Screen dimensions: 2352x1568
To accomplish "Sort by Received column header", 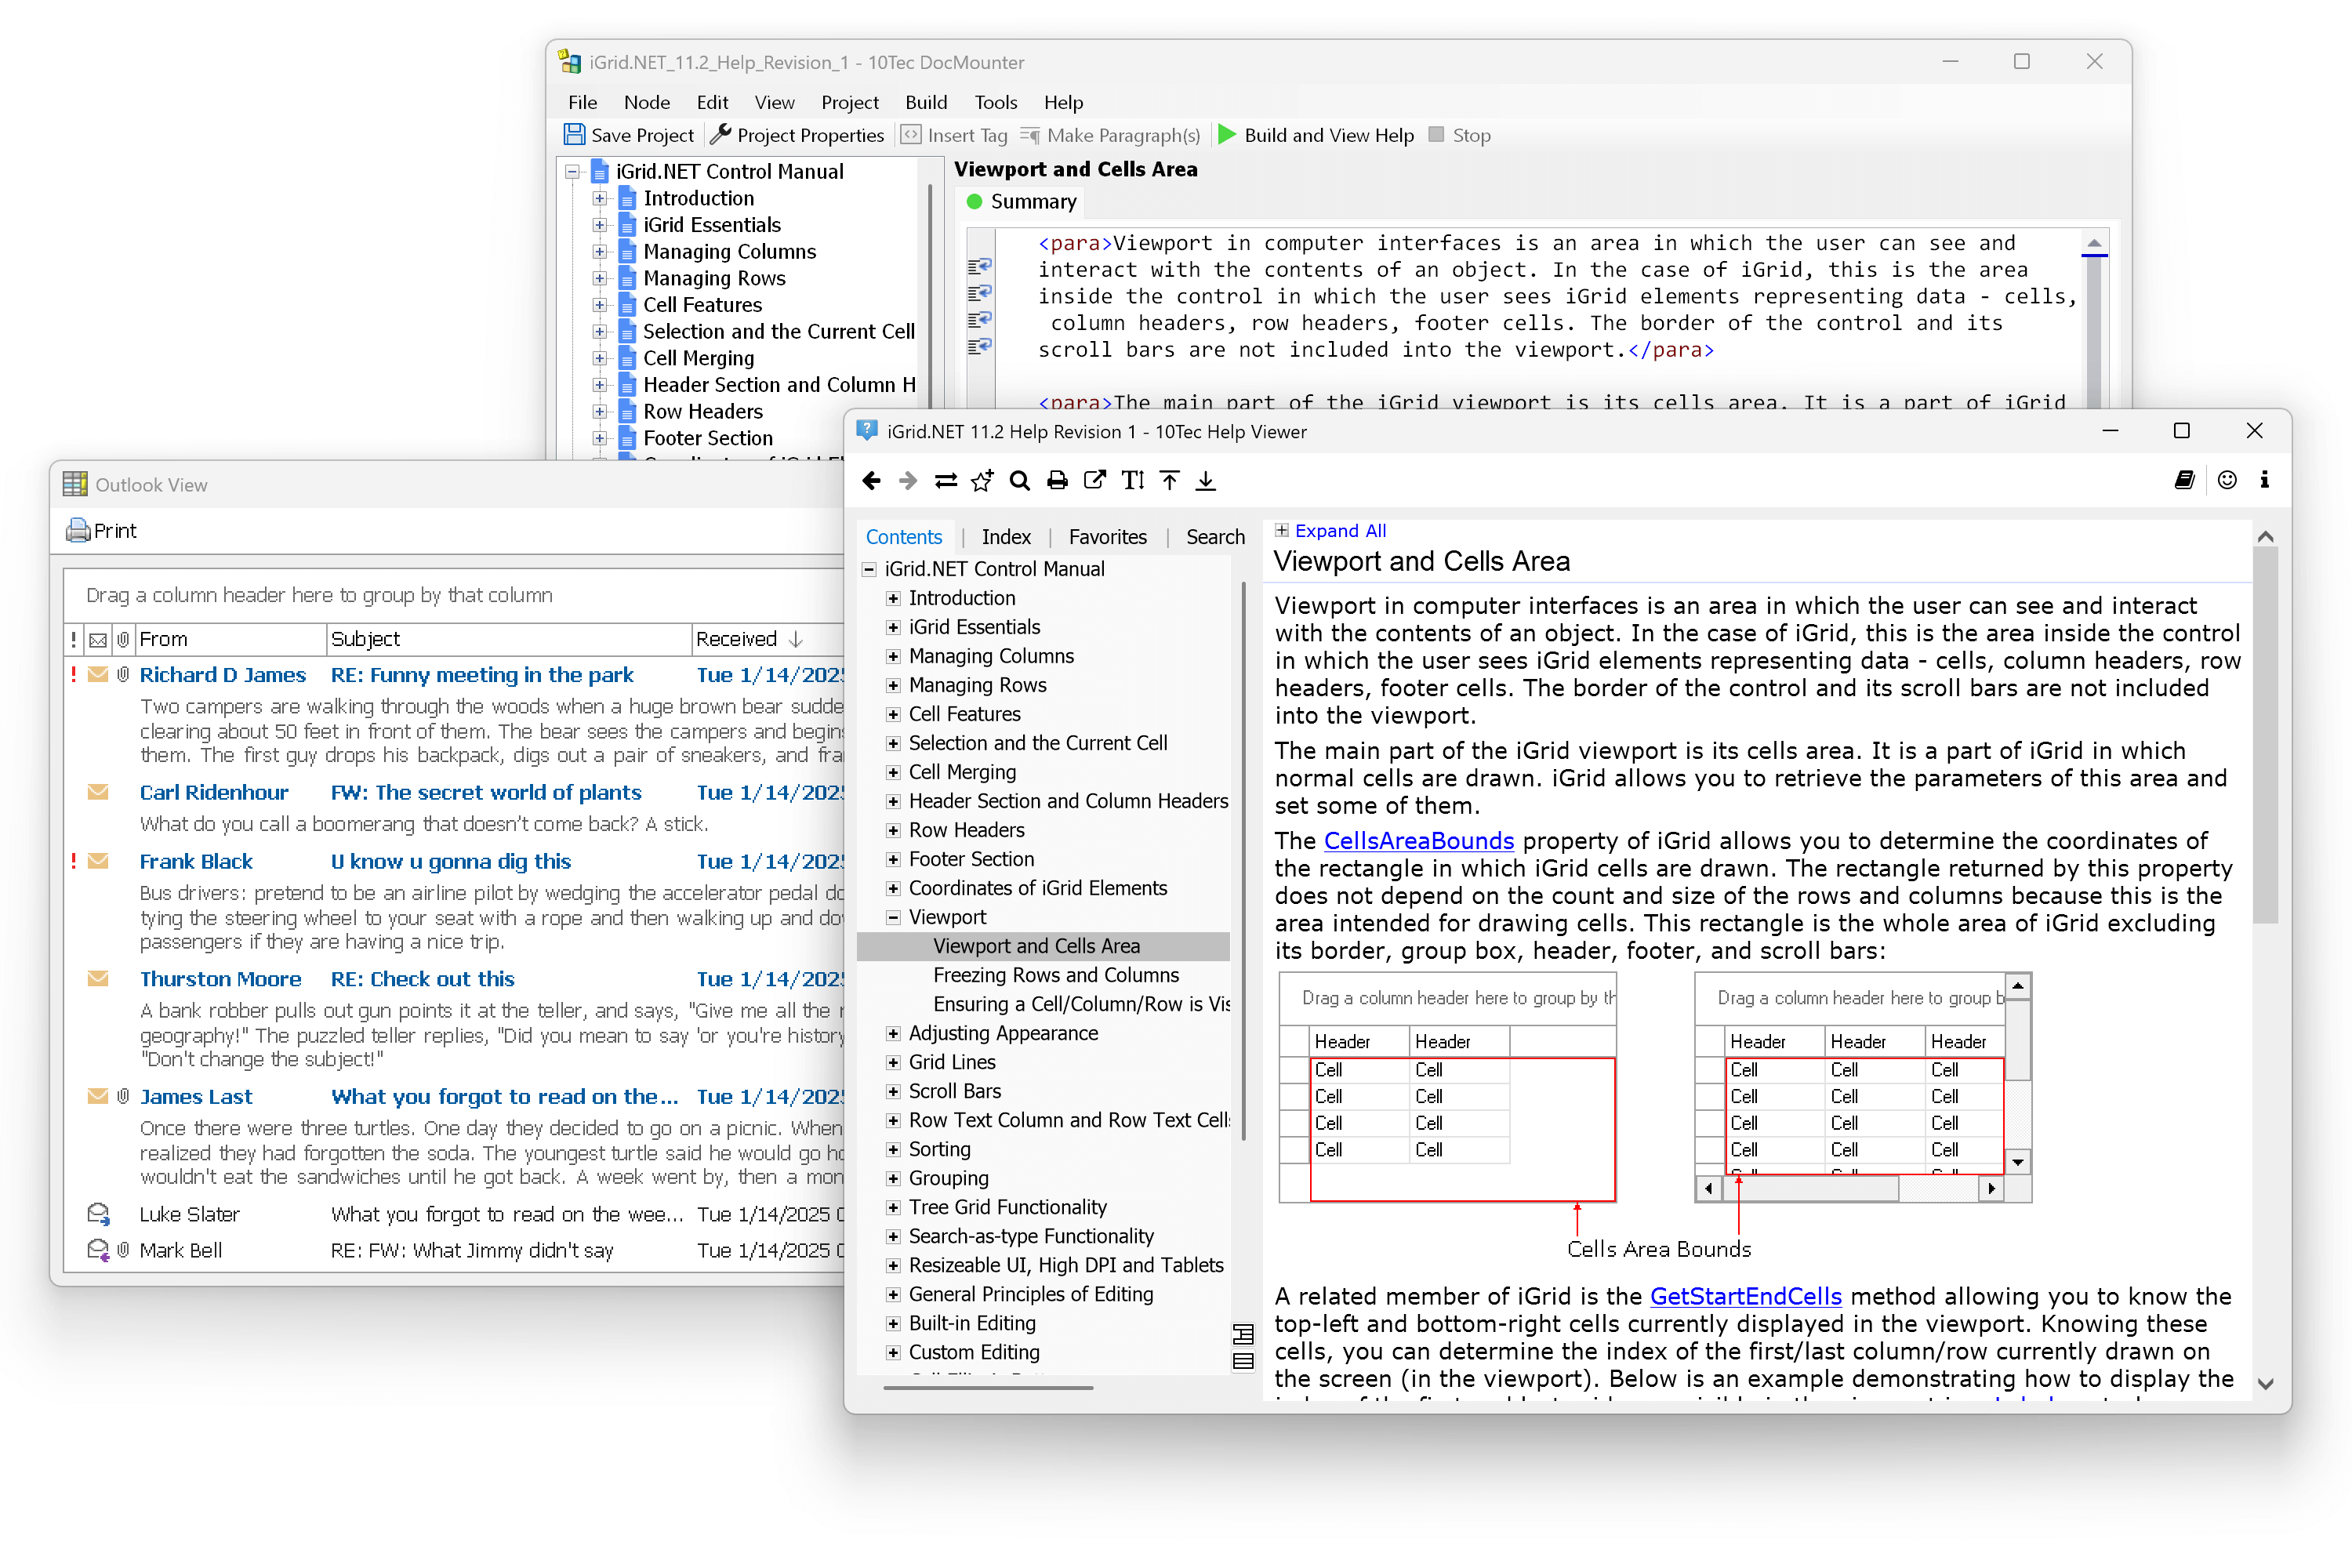I will tap(769, 639).
